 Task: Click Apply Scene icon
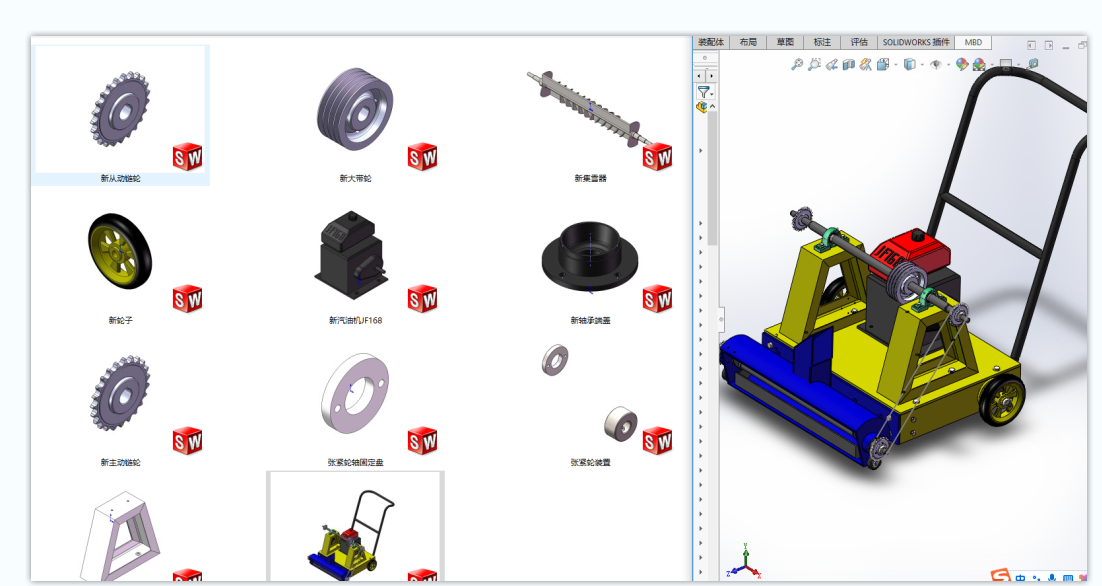coord(978,65)
